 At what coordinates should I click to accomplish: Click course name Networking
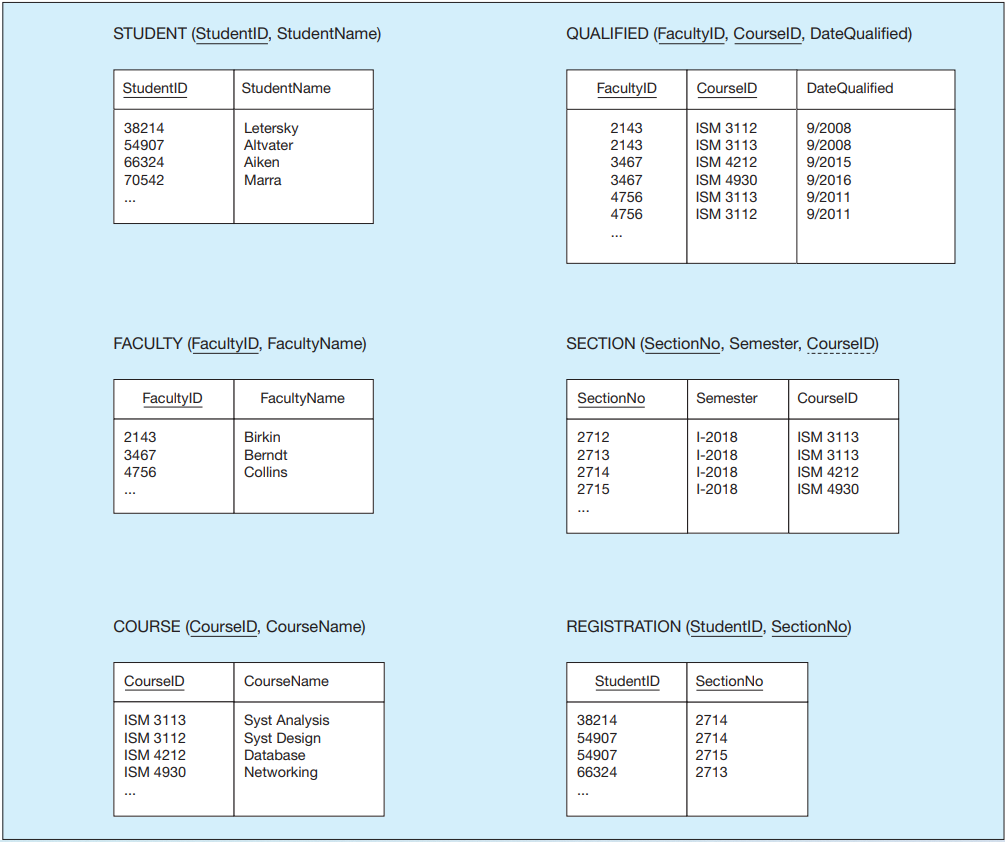click(x=281, y=773)
